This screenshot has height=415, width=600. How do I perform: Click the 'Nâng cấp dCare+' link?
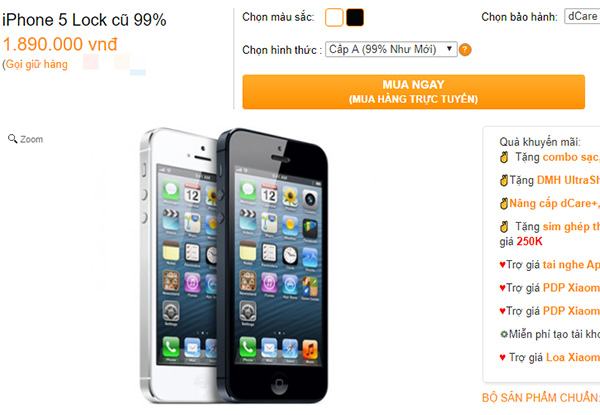point(554,203)
